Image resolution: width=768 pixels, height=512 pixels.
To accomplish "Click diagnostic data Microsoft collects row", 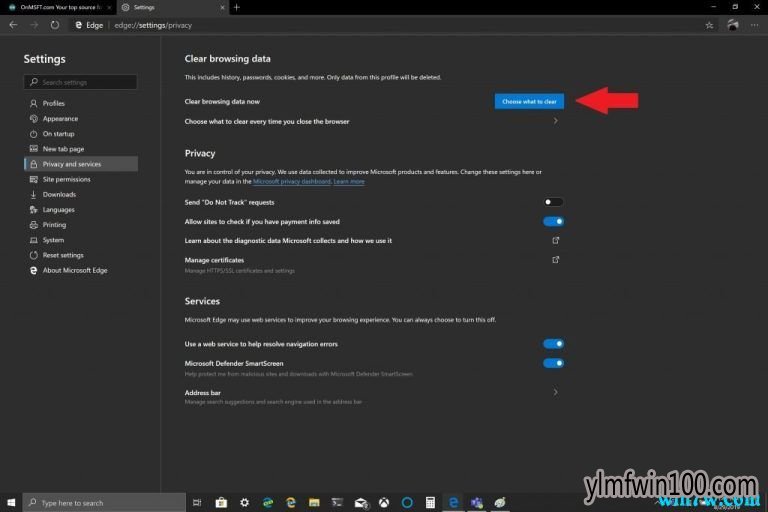I will point(374,241).
